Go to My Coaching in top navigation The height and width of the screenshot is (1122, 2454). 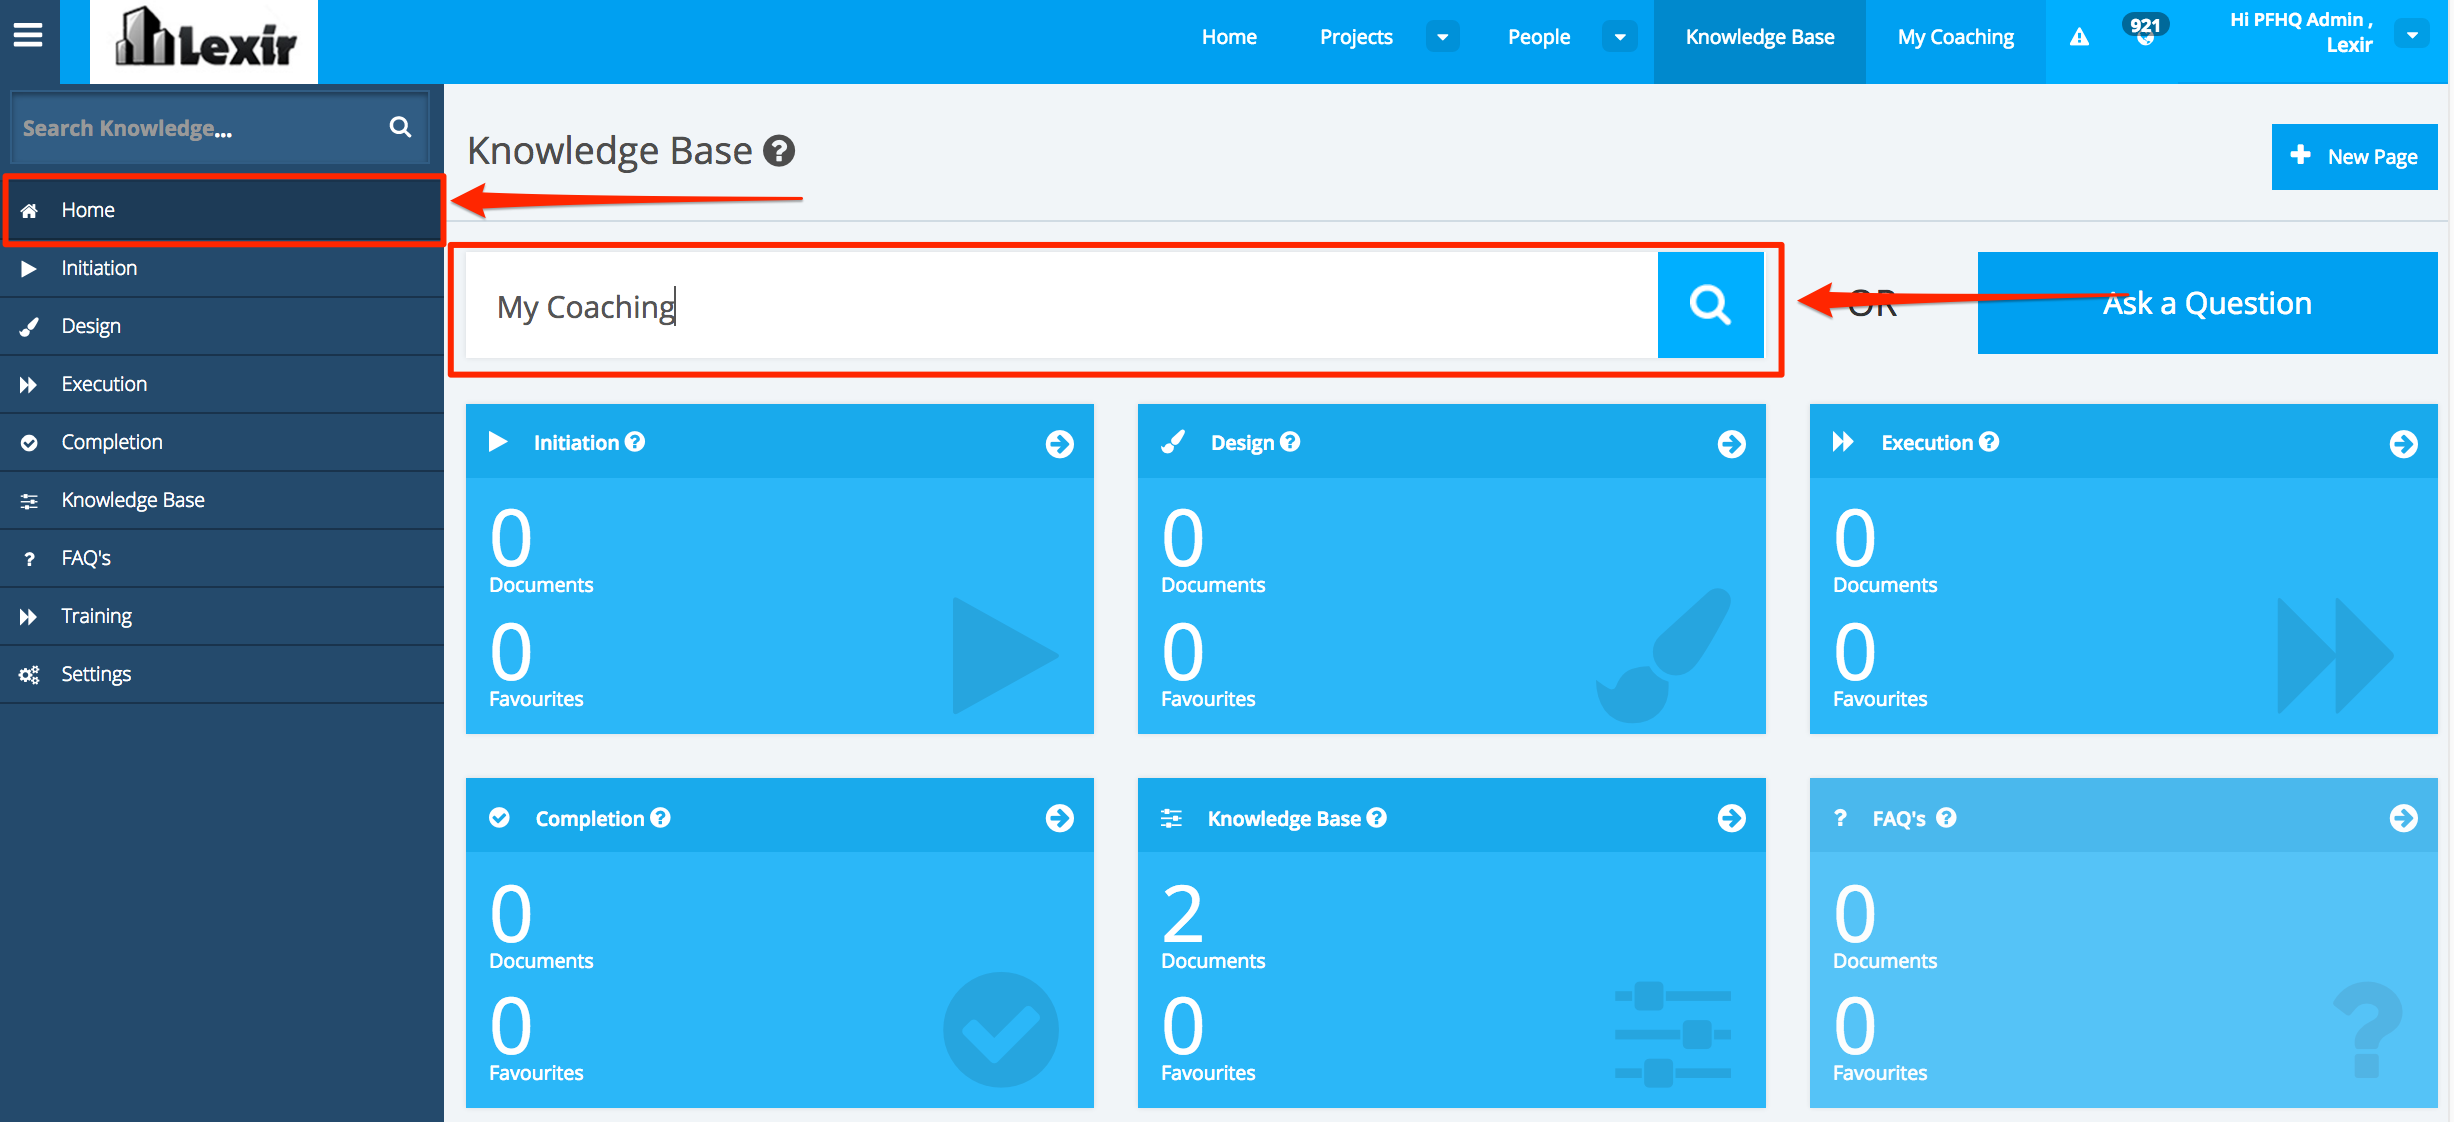pyautogui.click(x=1955, y=37)
